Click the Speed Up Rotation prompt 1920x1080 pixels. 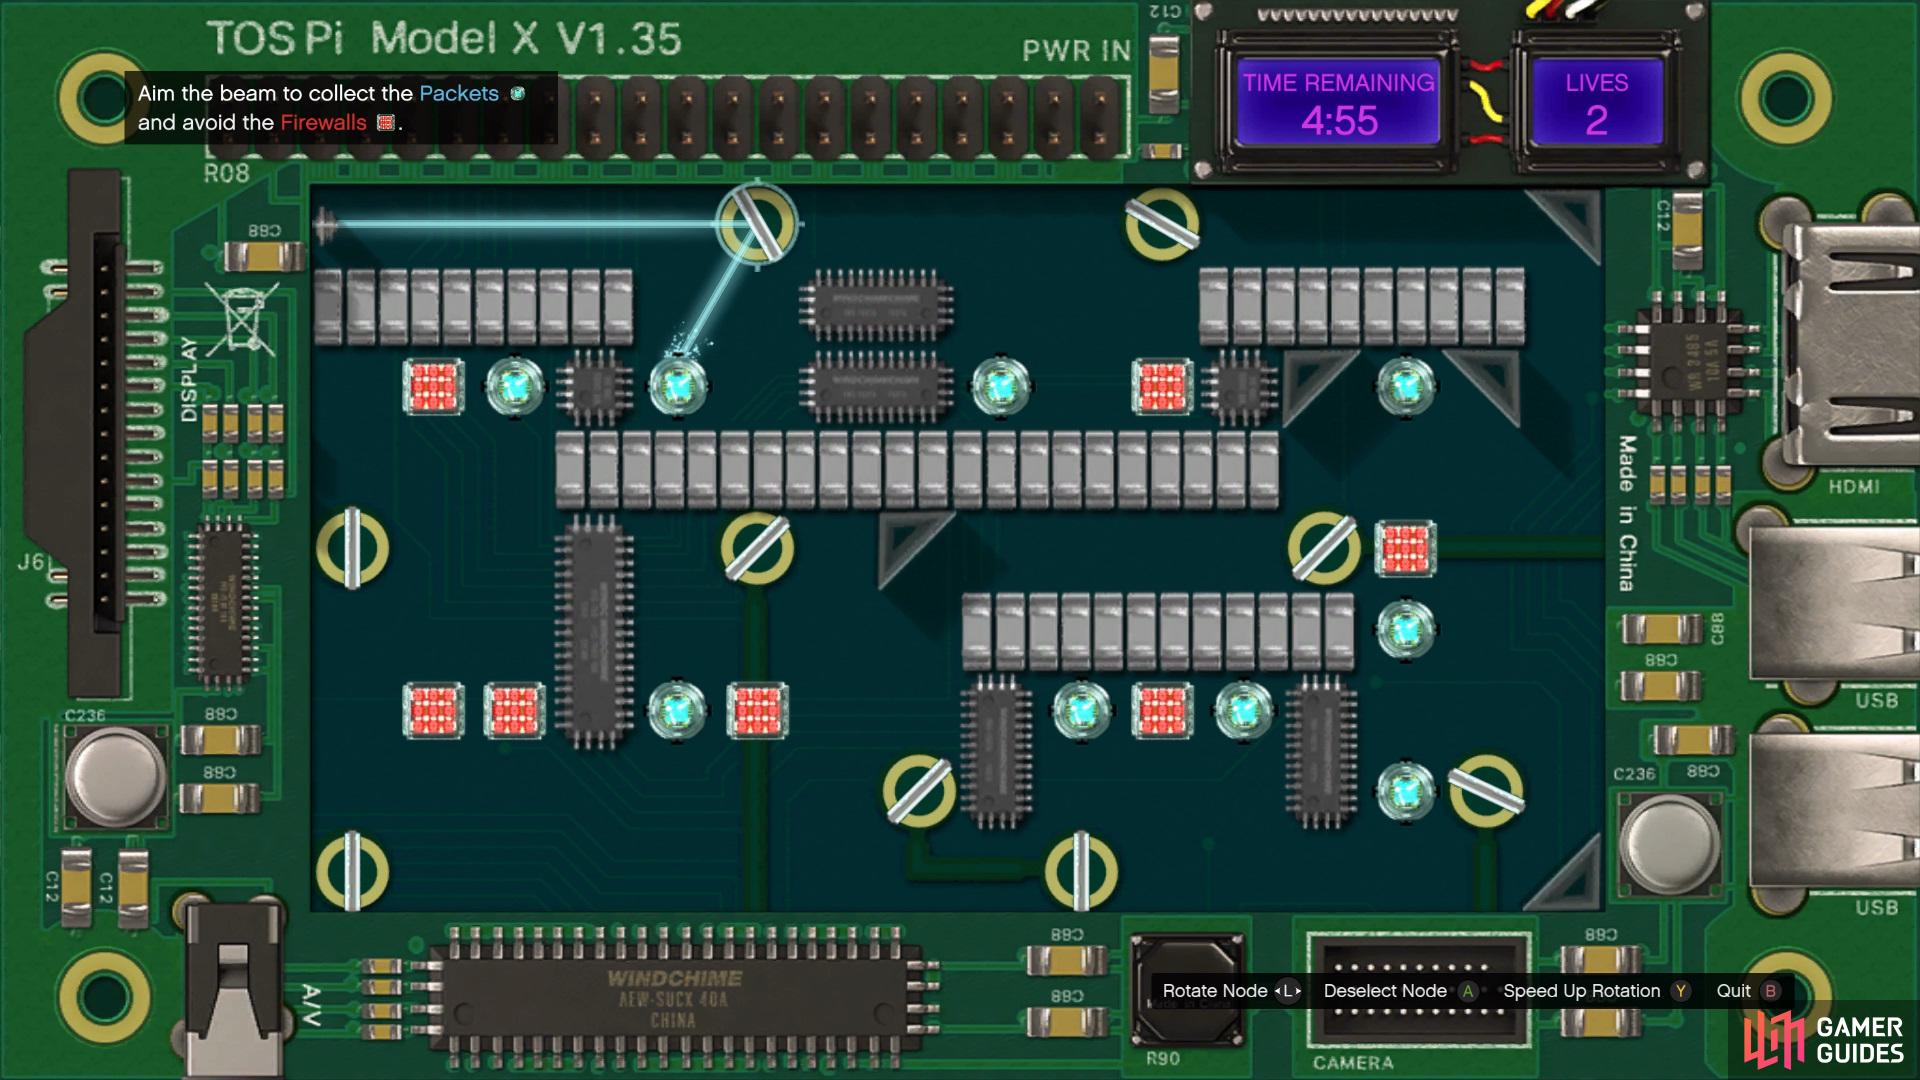pyautogui.click(x=1597, y=991)
